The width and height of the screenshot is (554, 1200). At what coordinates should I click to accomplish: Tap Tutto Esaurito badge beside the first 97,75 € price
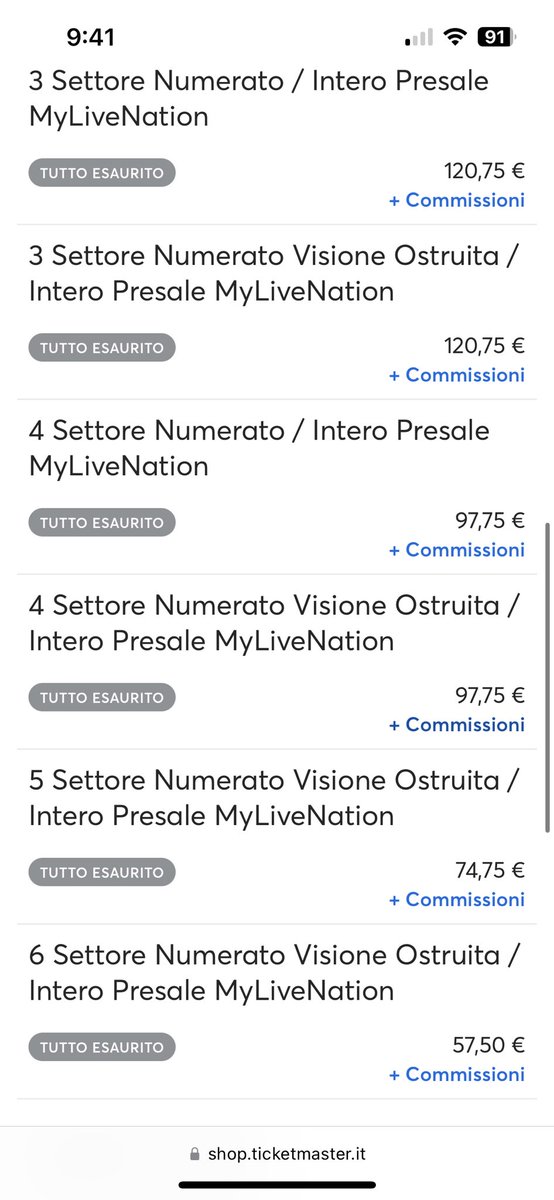(x=102, y=522)
